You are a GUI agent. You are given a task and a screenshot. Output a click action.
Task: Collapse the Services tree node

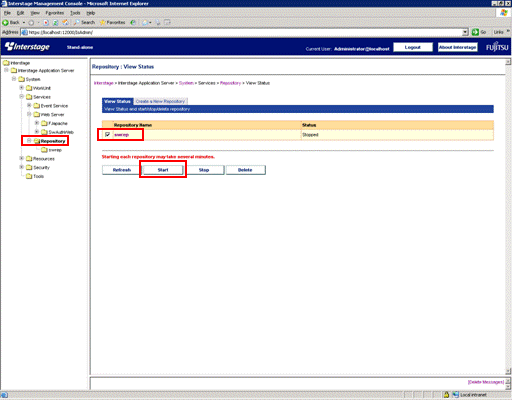(21, 97)
